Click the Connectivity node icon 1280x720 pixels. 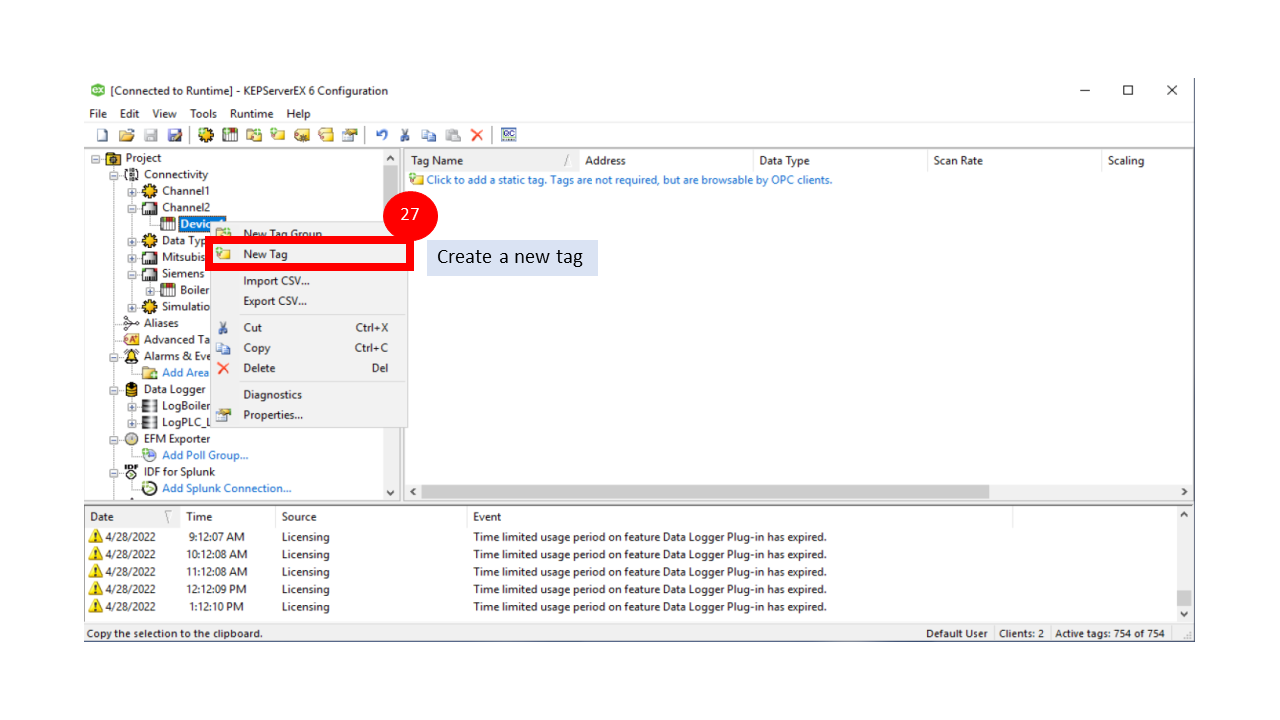tap(132, 174)
